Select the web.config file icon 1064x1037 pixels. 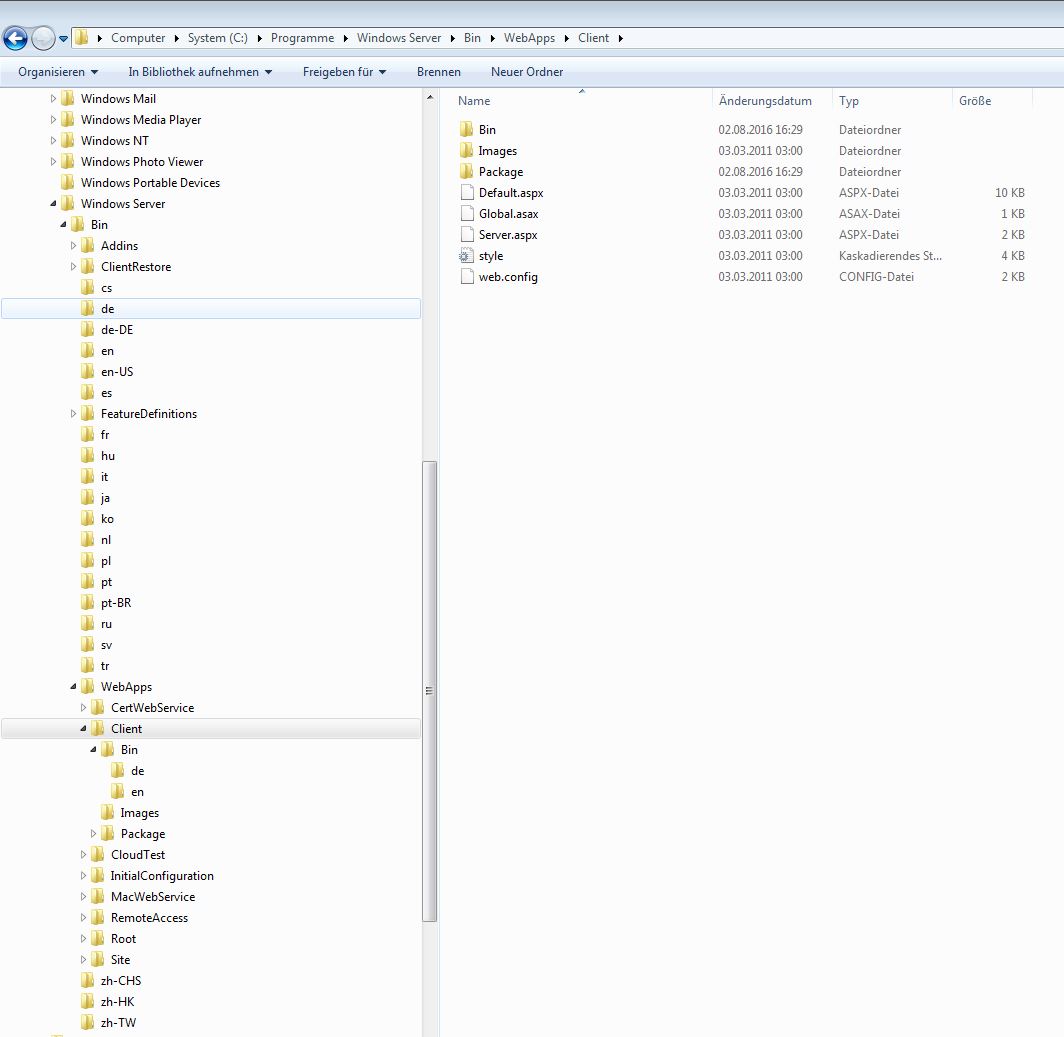465,277
